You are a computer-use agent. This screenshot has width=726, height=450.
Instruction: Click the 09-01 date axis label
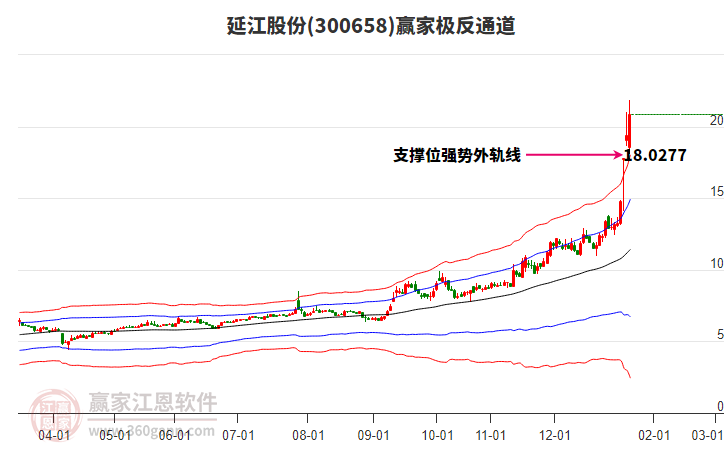(373, 435)
